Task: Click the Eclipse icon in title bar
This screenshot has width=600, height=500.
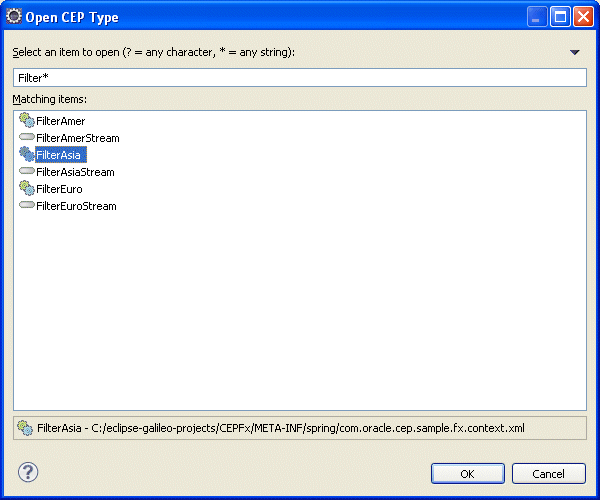Action: click(x=14, y=16)
